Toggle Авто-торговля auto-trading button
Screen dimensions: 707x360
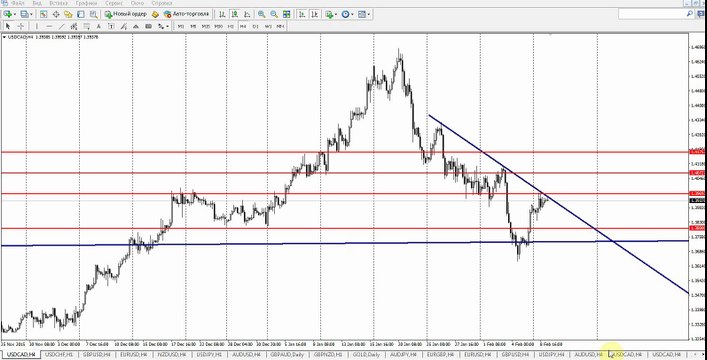point(186,14)
